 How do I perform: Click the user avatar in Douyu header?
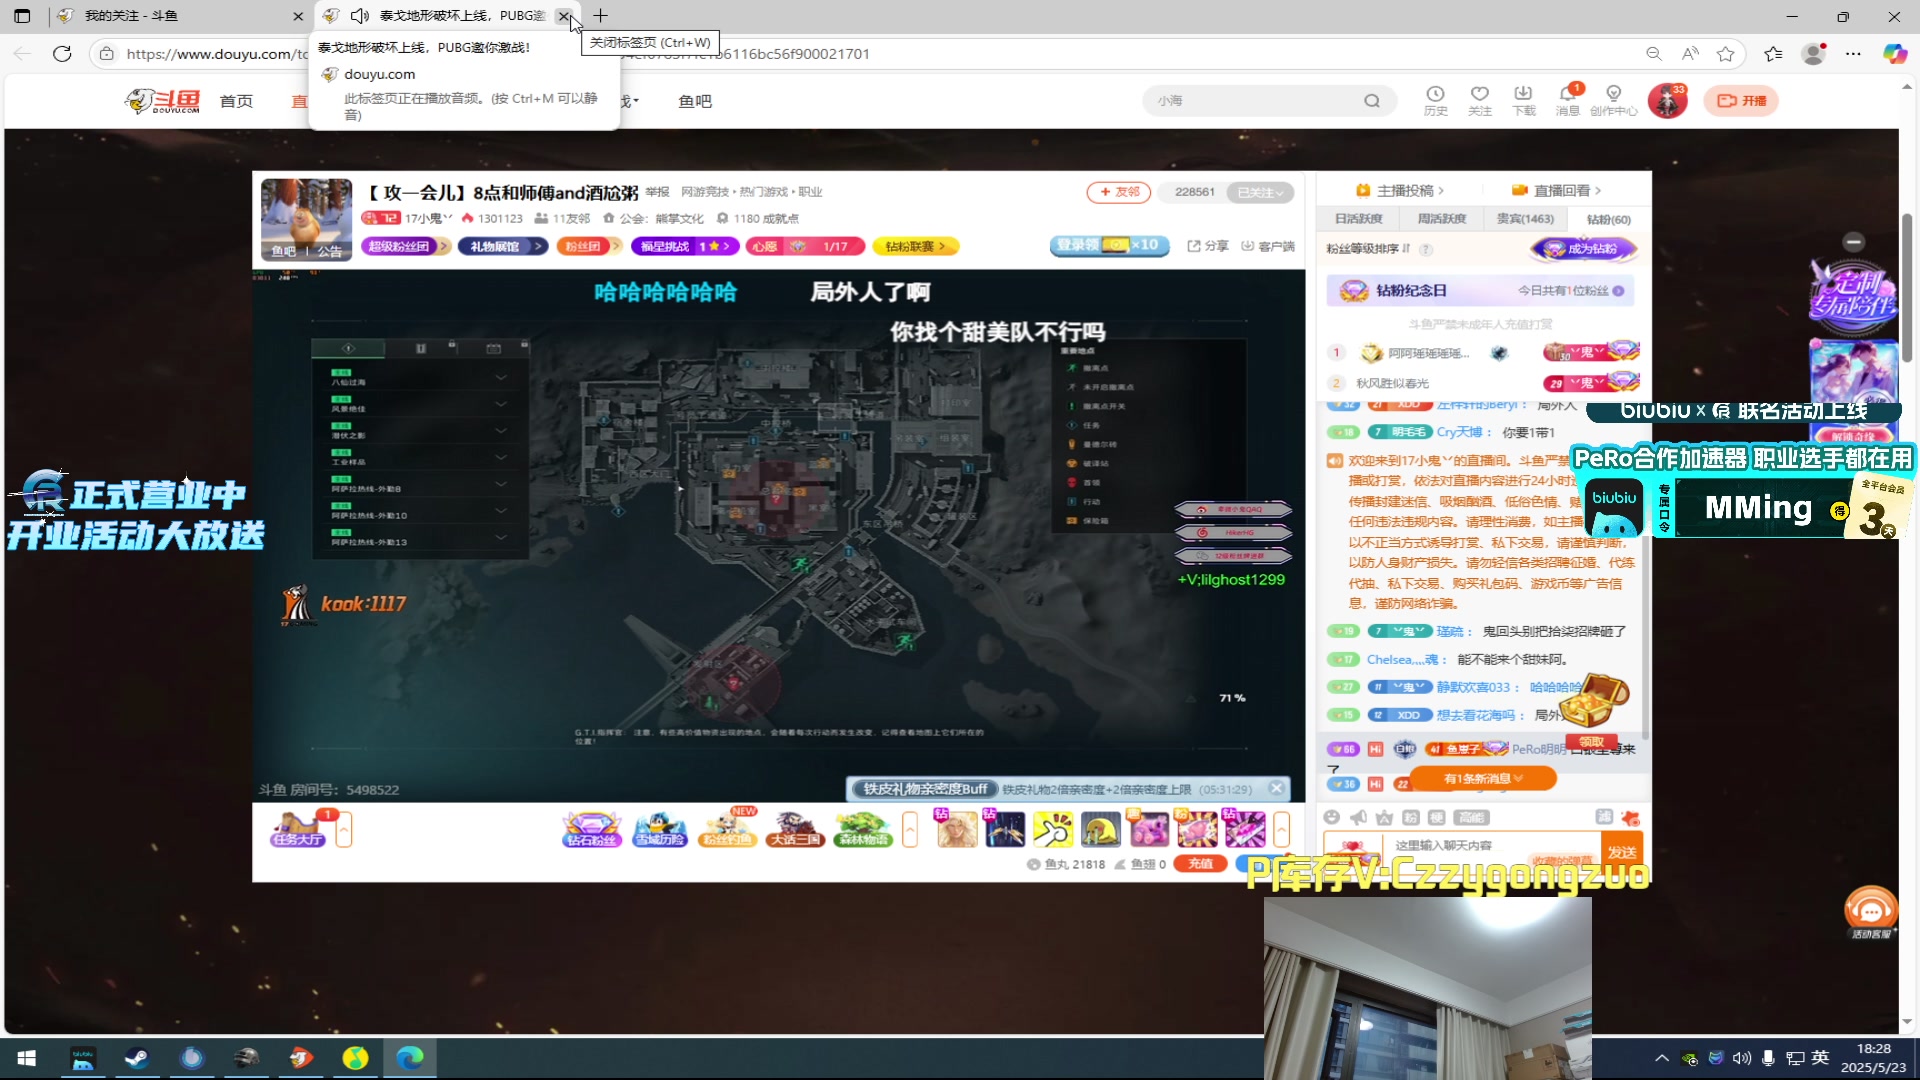click(1667, 101)
